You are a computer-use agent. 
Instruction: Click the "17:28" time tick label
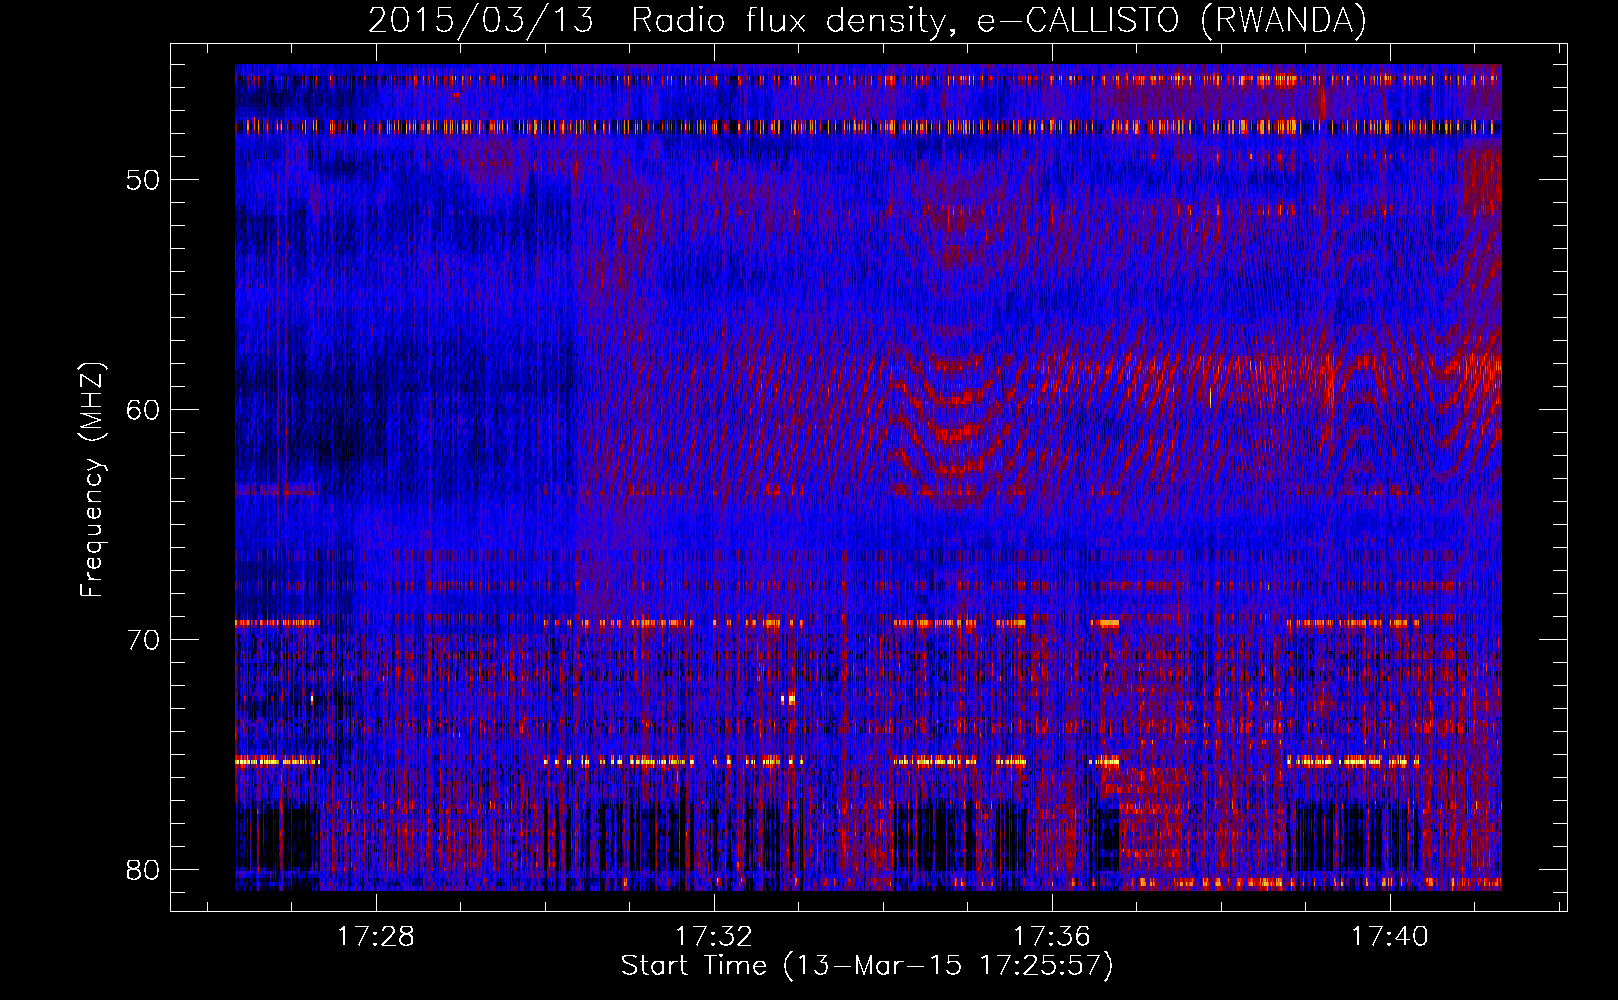376,937
